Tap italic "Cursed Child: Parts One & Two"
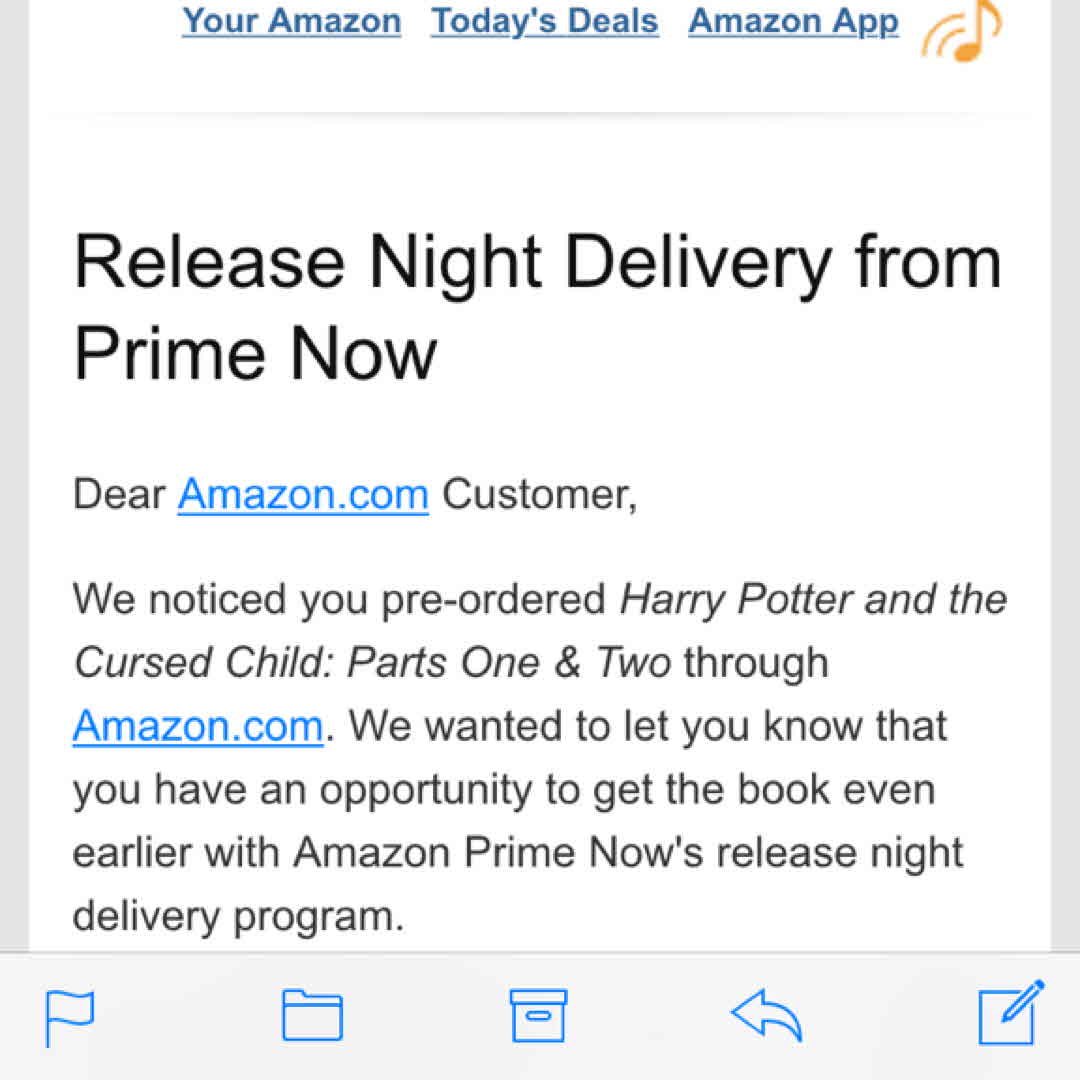Viewport: 1080px width, 1080px height. [371, 662]
